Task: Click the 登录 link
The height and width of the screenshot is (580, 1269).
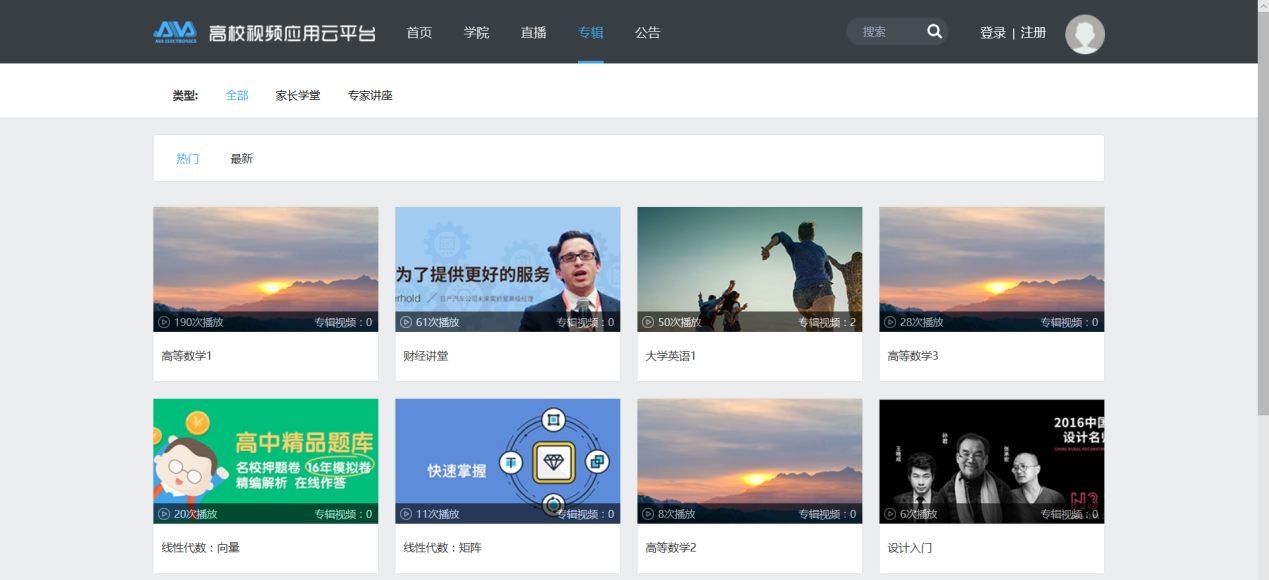Action: coord(993,32)
